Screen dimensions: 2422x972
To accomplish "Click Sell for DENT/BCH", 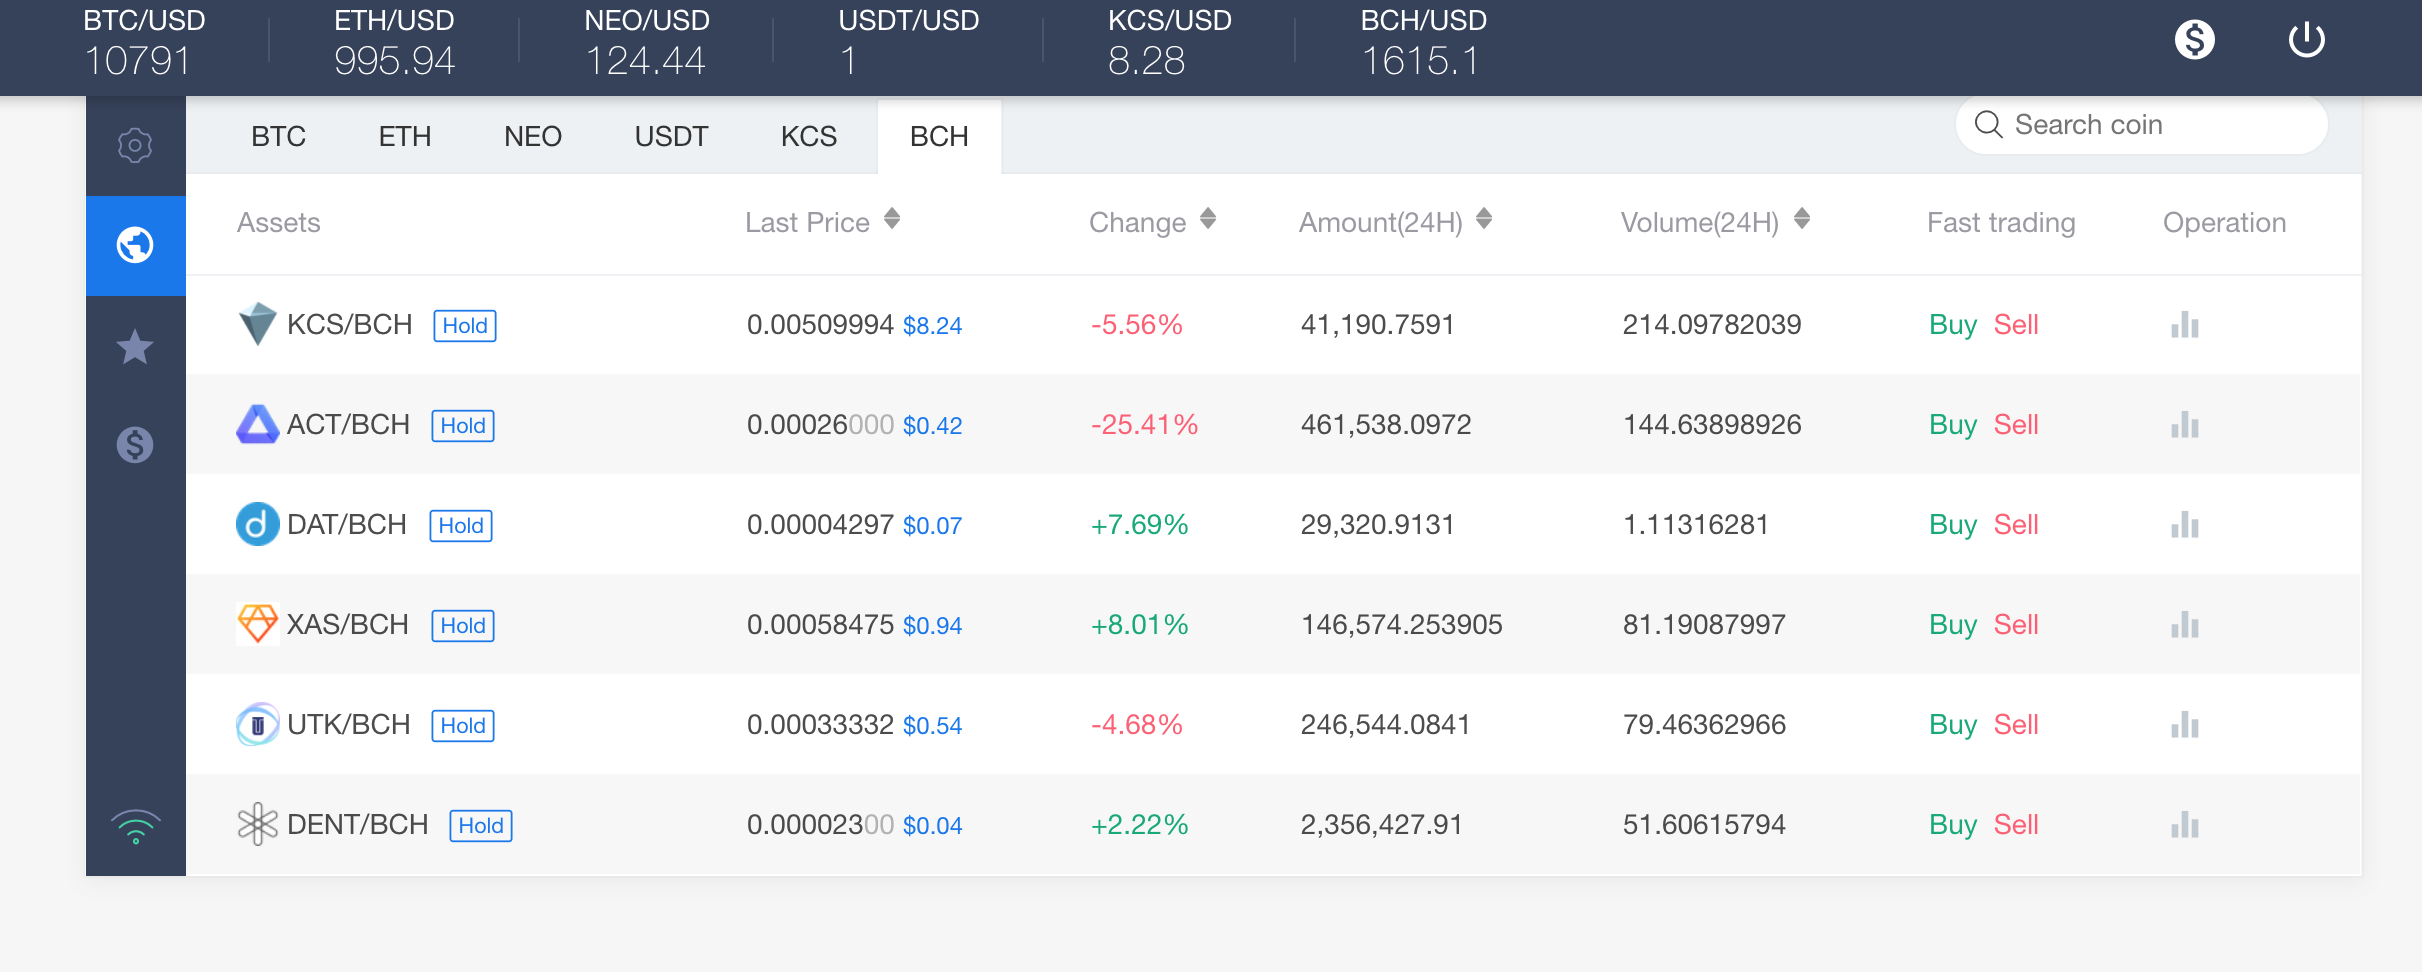I will [x=2016, y=825].
